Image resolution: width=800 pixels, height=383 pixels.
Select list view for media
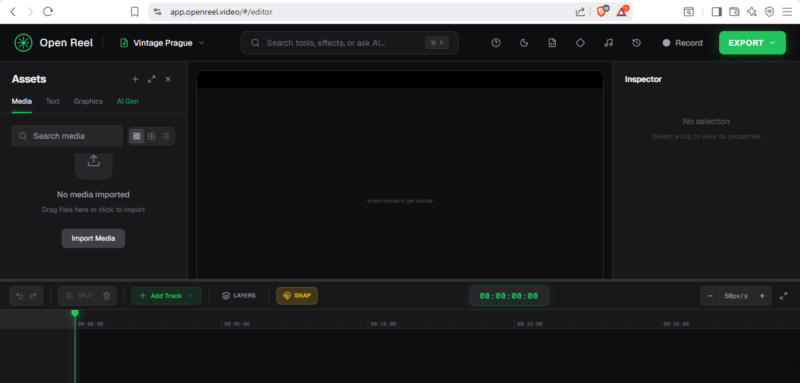click(166, 136)
